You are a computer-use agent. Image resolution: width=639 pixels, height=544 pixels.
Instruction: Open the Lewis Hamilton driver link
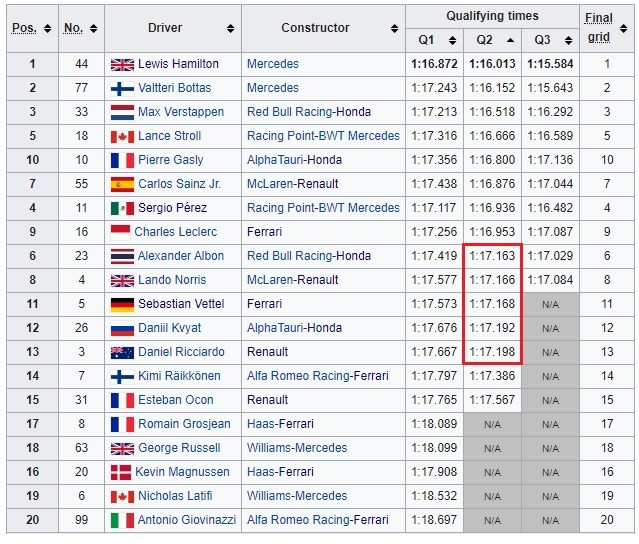(178, 64)
